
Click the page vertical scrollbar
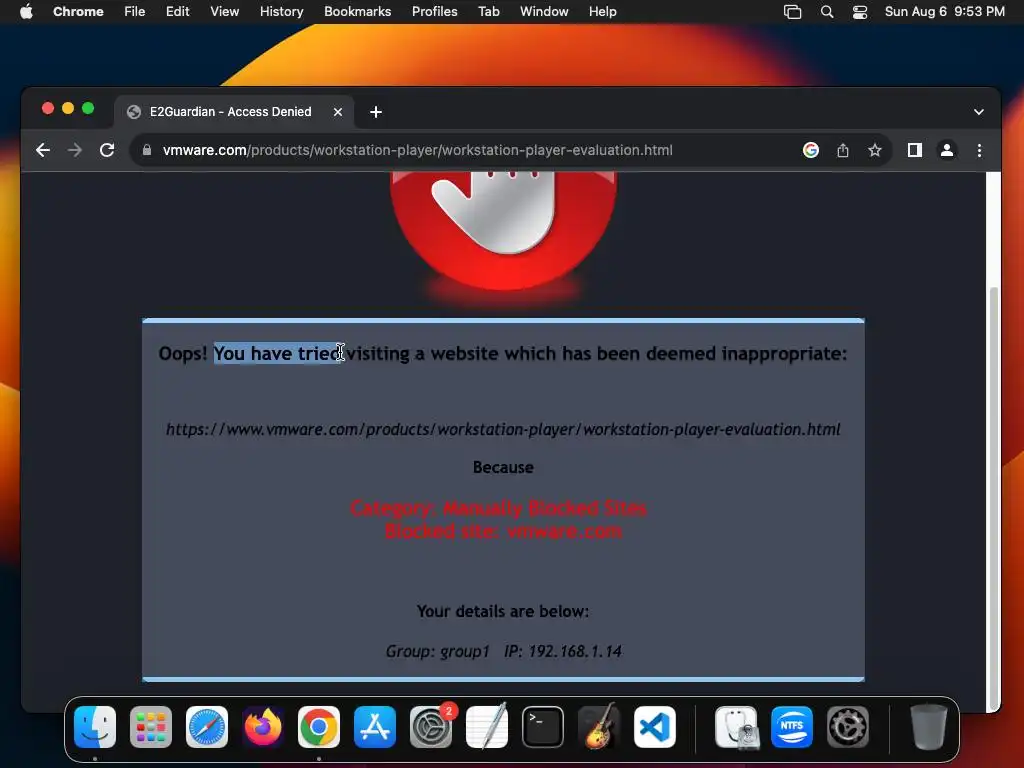[x=993, y=498]
